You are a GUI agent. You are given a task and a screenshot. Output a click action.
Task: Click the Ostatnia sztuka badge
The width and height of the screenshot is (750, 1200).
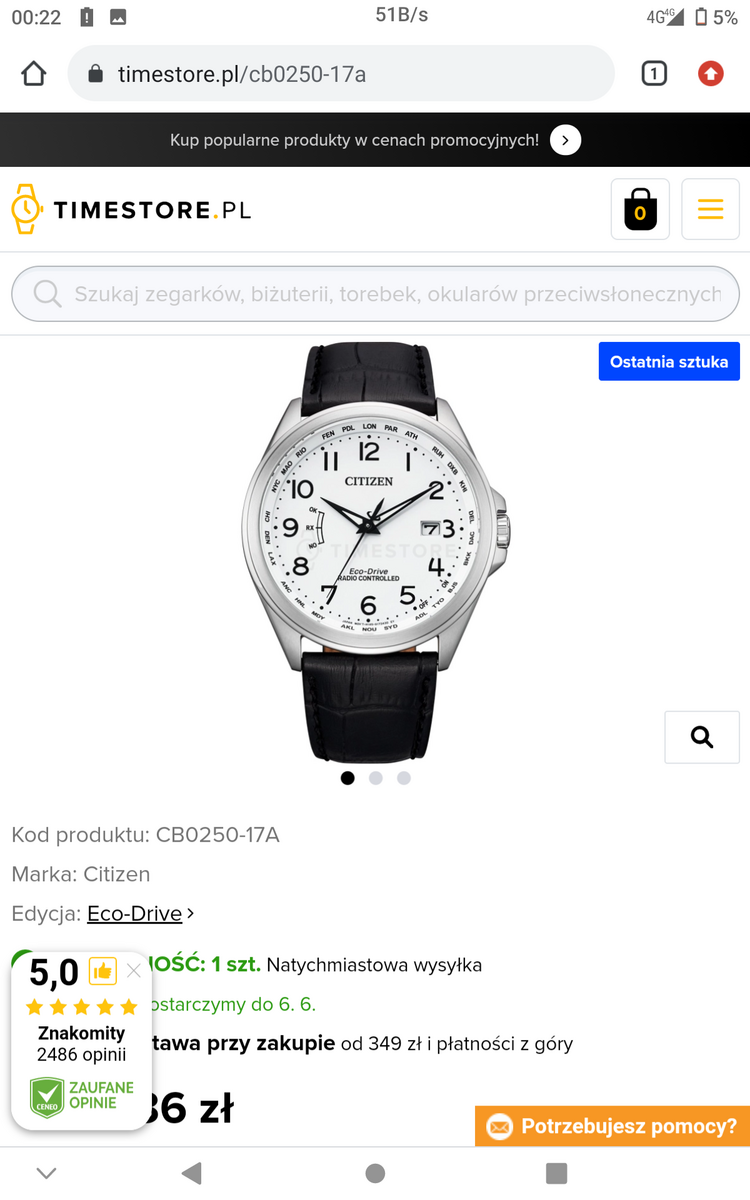tap(669, 362)
